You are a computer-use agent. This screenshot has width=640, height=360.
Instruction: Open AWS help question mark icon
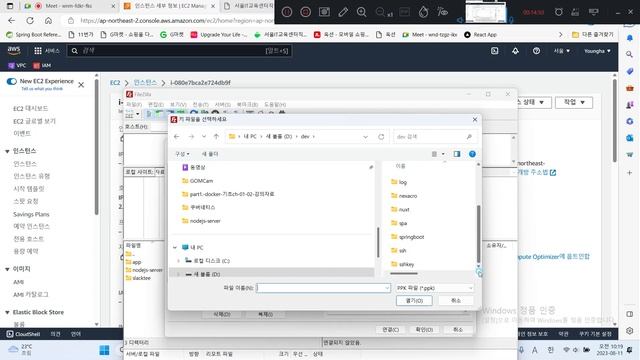coord(536,51)
